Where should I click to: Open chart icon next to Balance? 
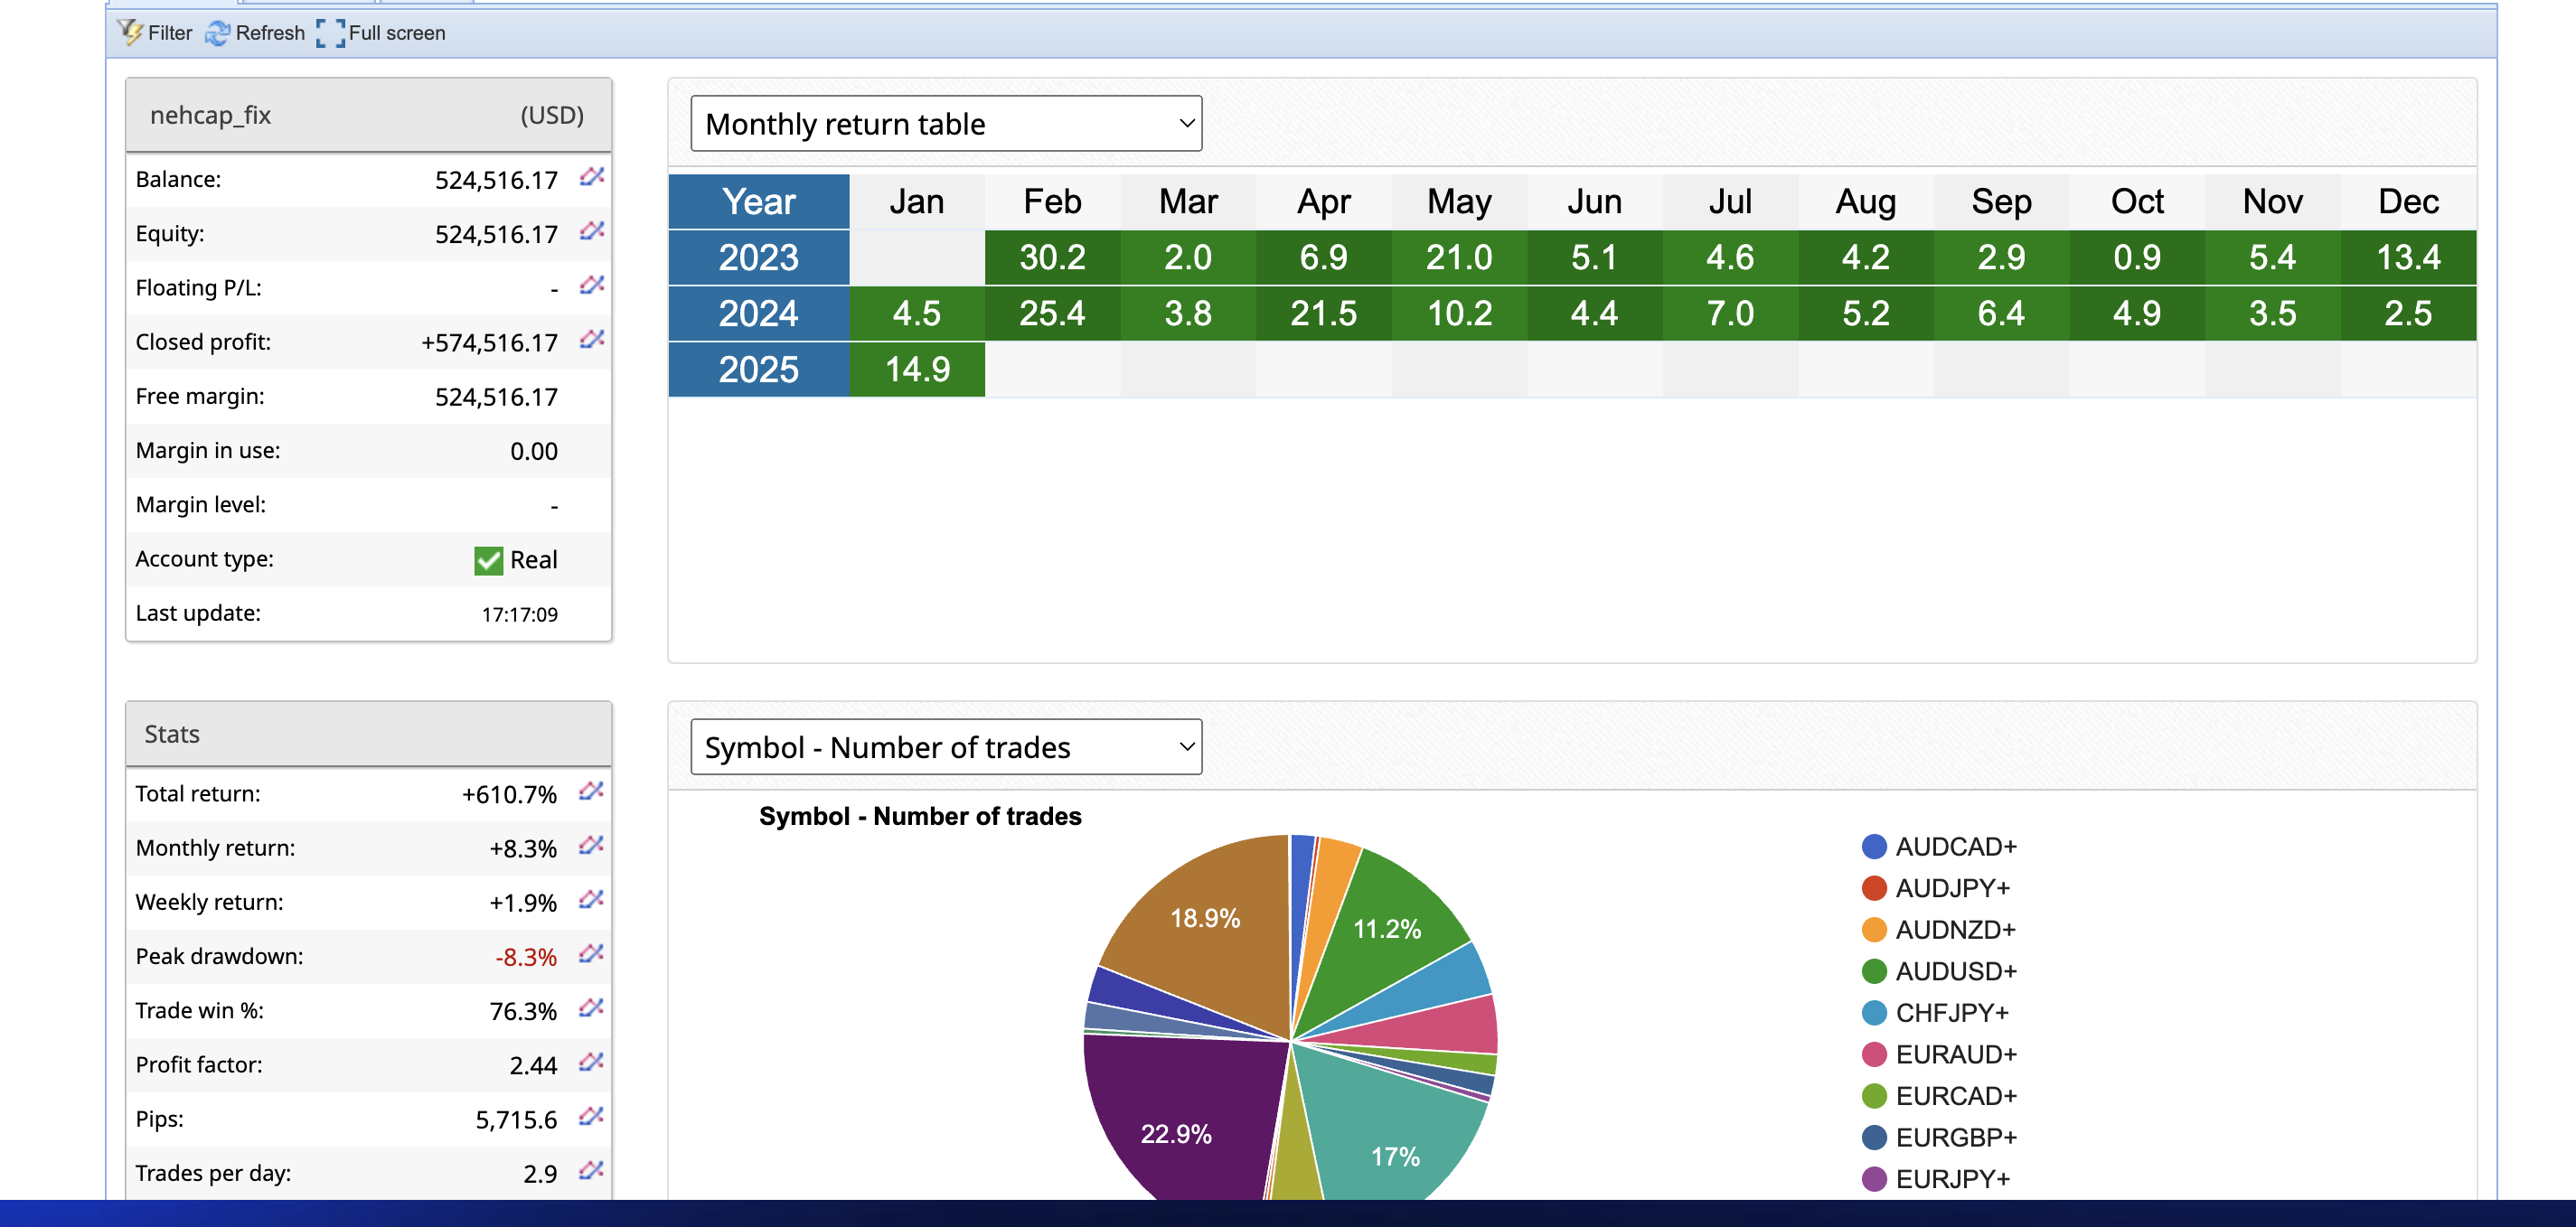[591, 178]
